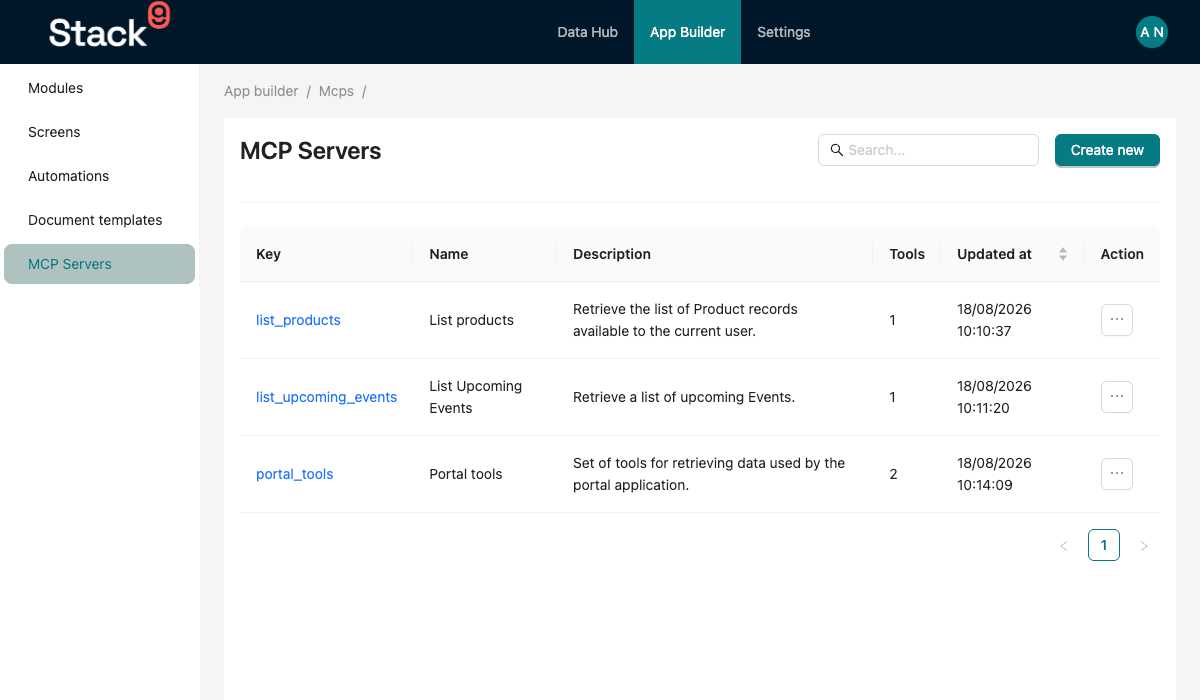This screenshot has width=1200, height=700.
Task: Click the search magnifier icon
Action: point(836,150)
